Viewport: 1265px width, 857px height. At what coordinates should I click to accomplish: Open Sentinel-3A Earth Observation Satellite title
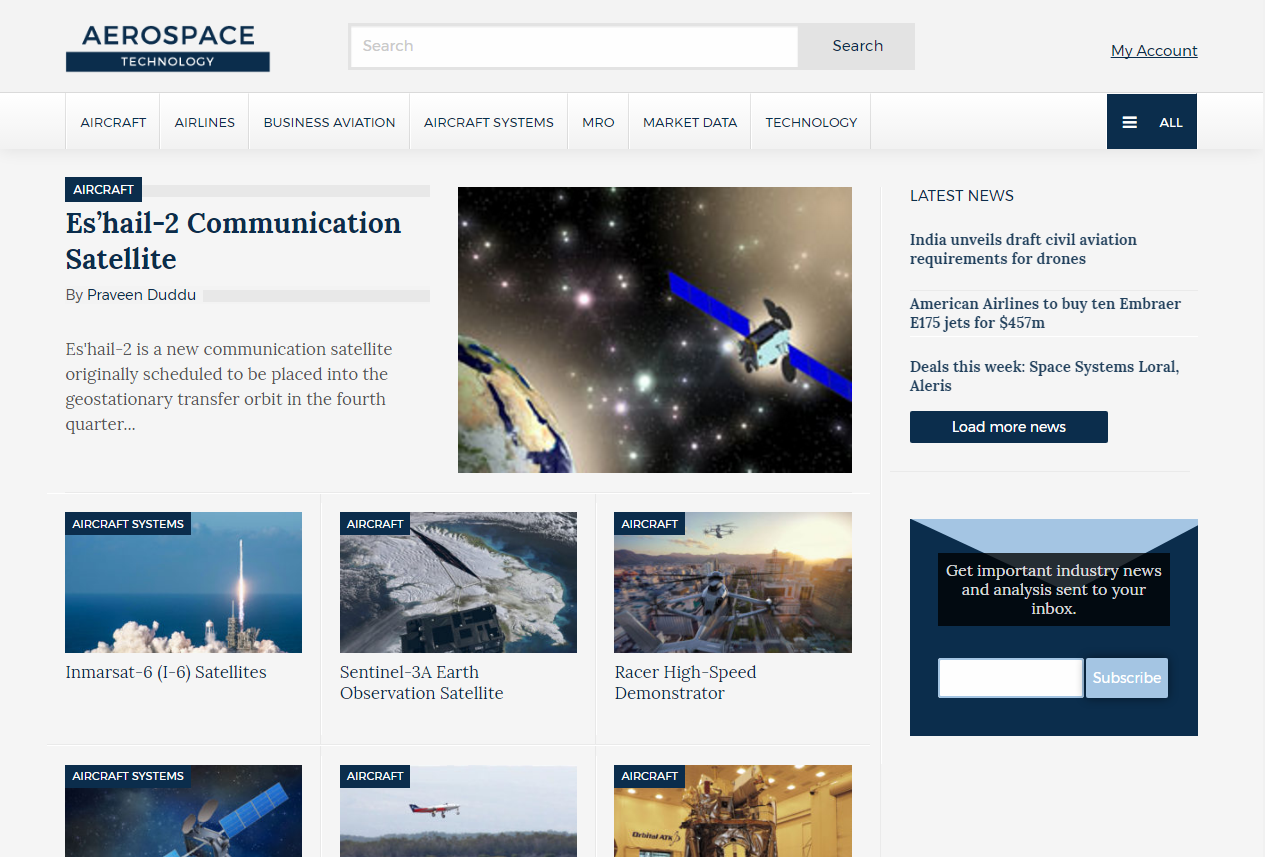pyautogui.click(x=421, y=683)
